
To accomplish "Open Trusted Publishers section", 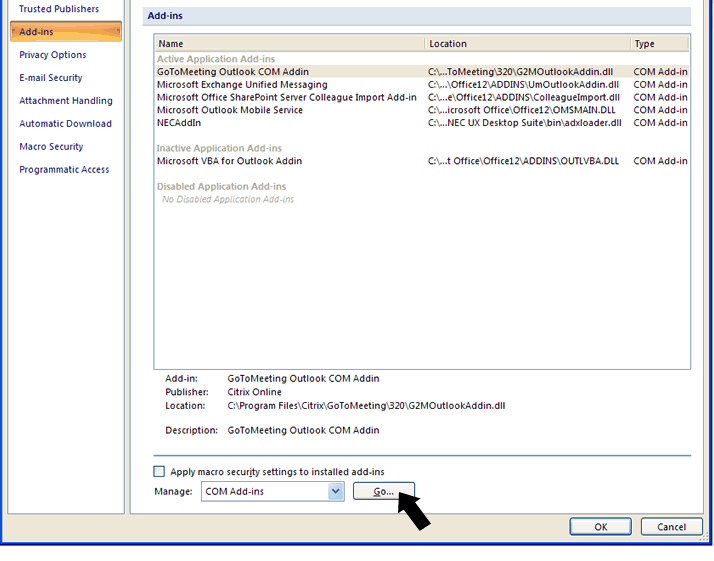I will pos(59,9).
